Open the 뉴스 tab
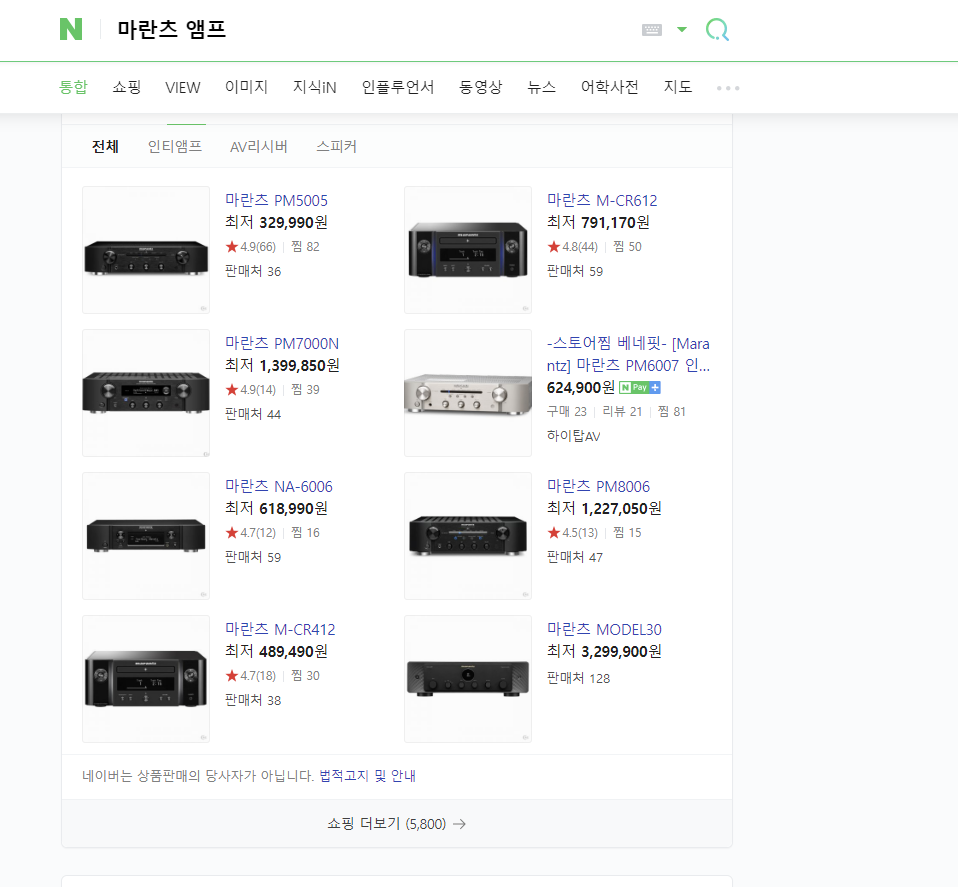Screen dimensions: 958x887 coord(541,87)
